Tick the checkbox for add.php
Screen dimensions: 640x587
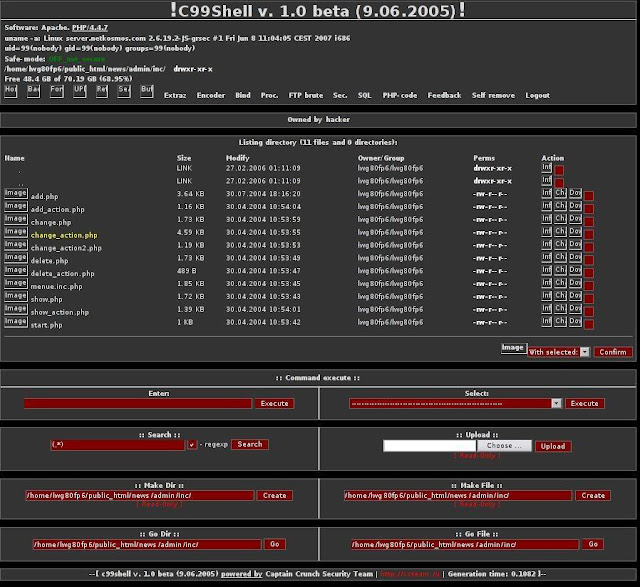pos(589,196)
